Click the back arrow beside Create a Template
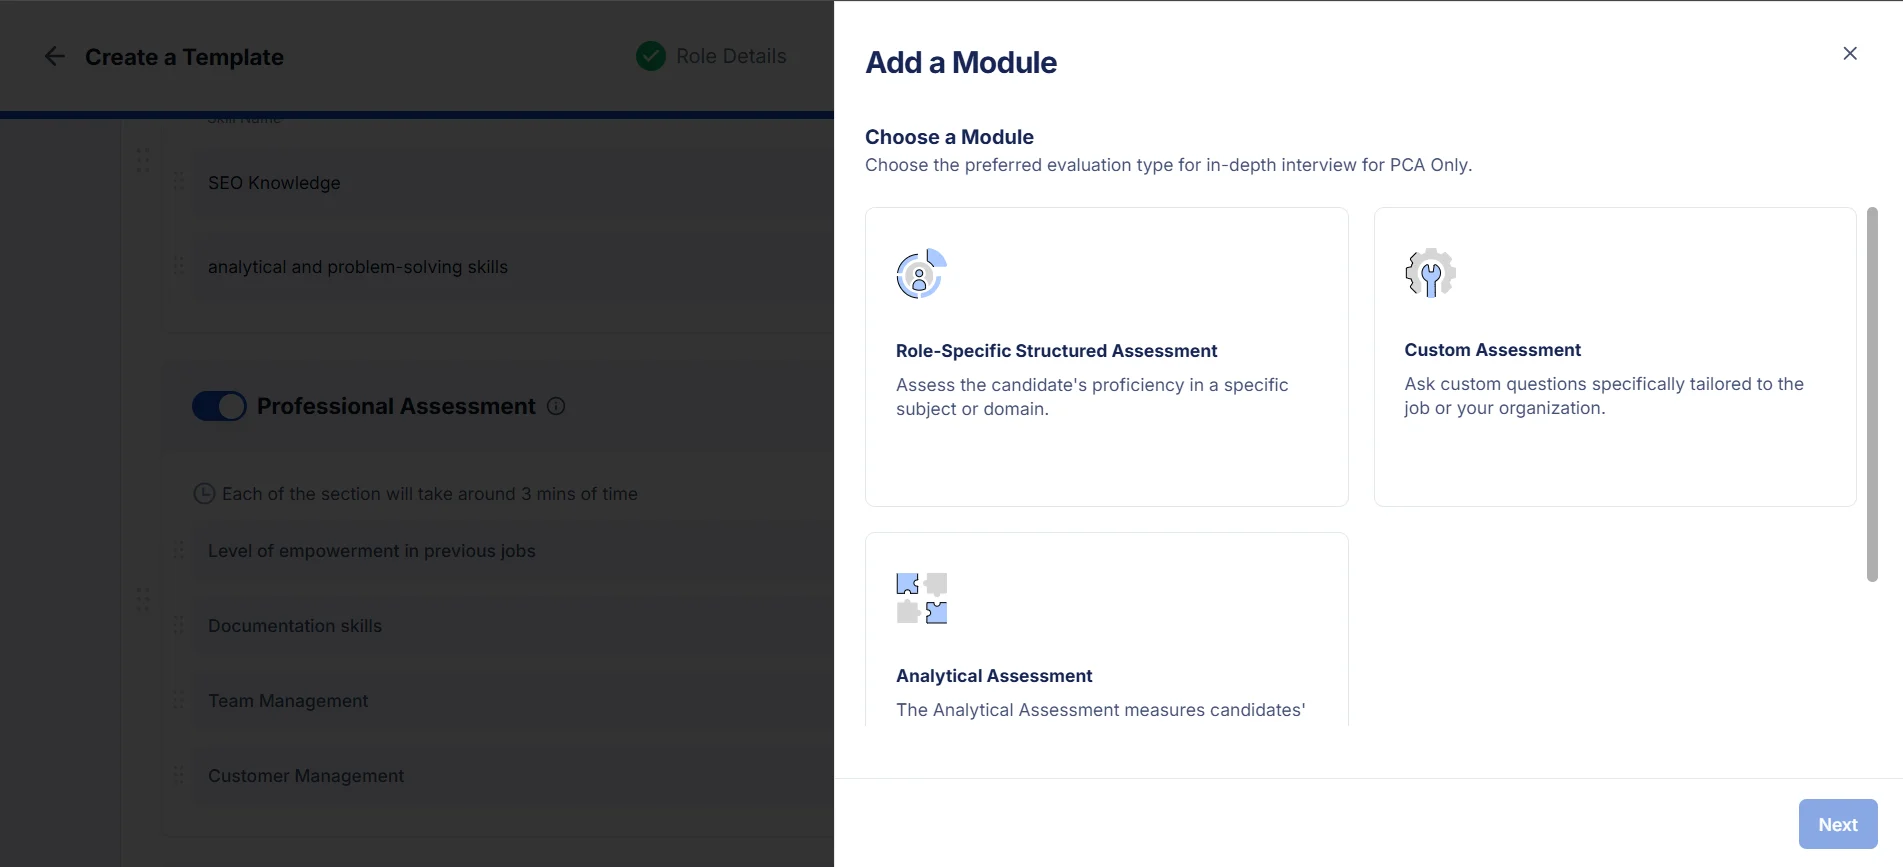 click(x=54, y=56)
